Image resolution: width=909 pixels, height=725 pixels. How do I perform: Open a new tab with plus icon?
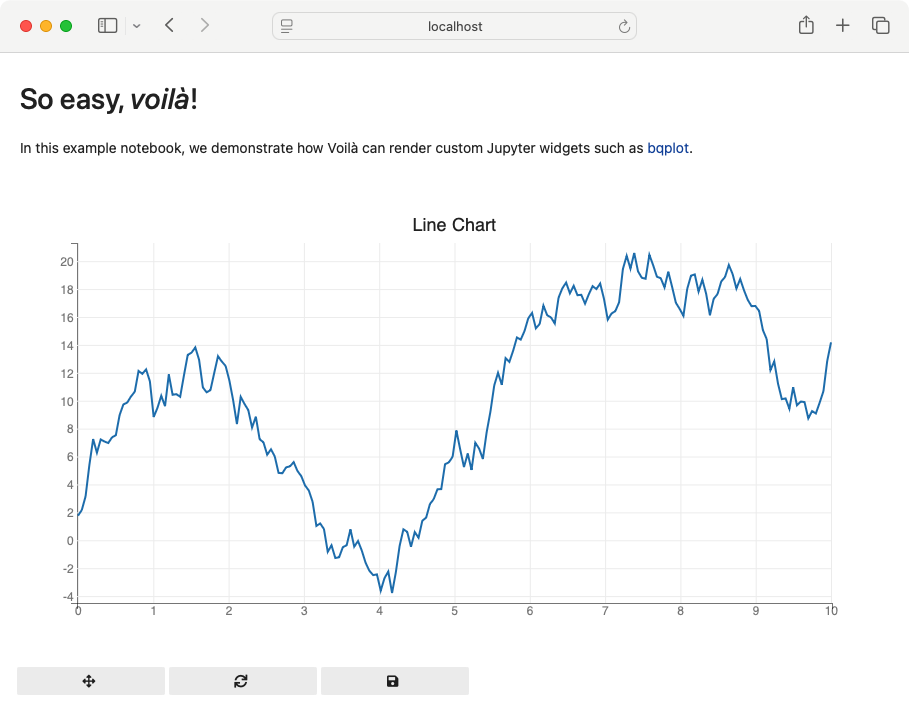(843, 26)
